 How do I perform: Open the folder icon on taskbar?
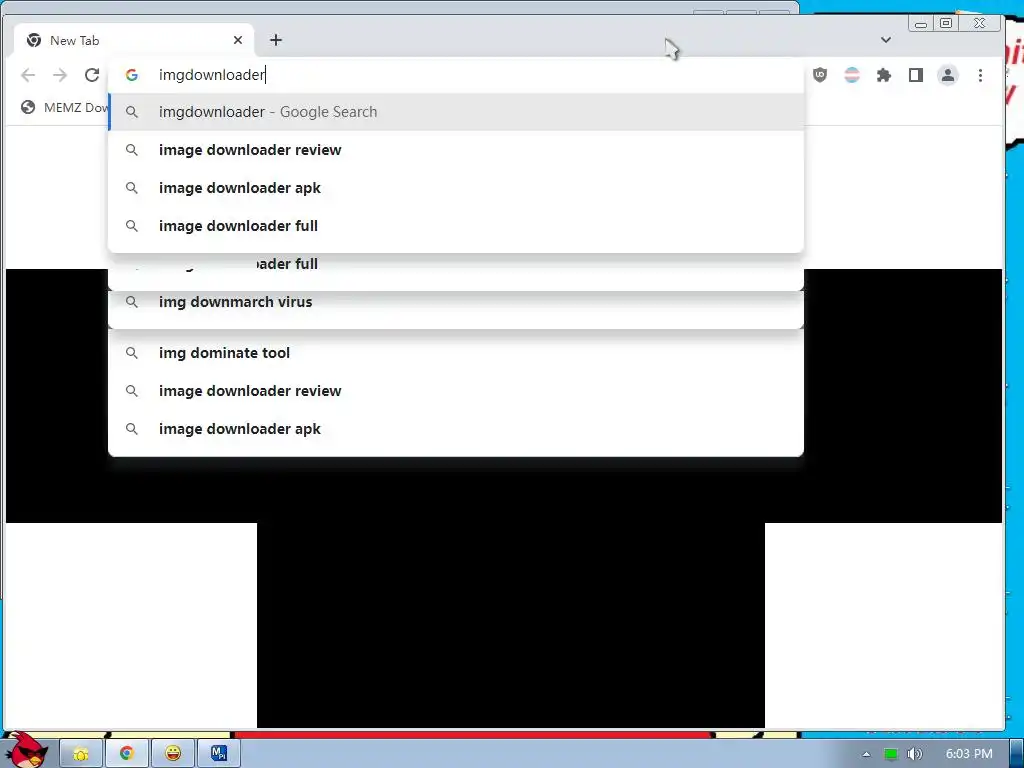[81, 754]
